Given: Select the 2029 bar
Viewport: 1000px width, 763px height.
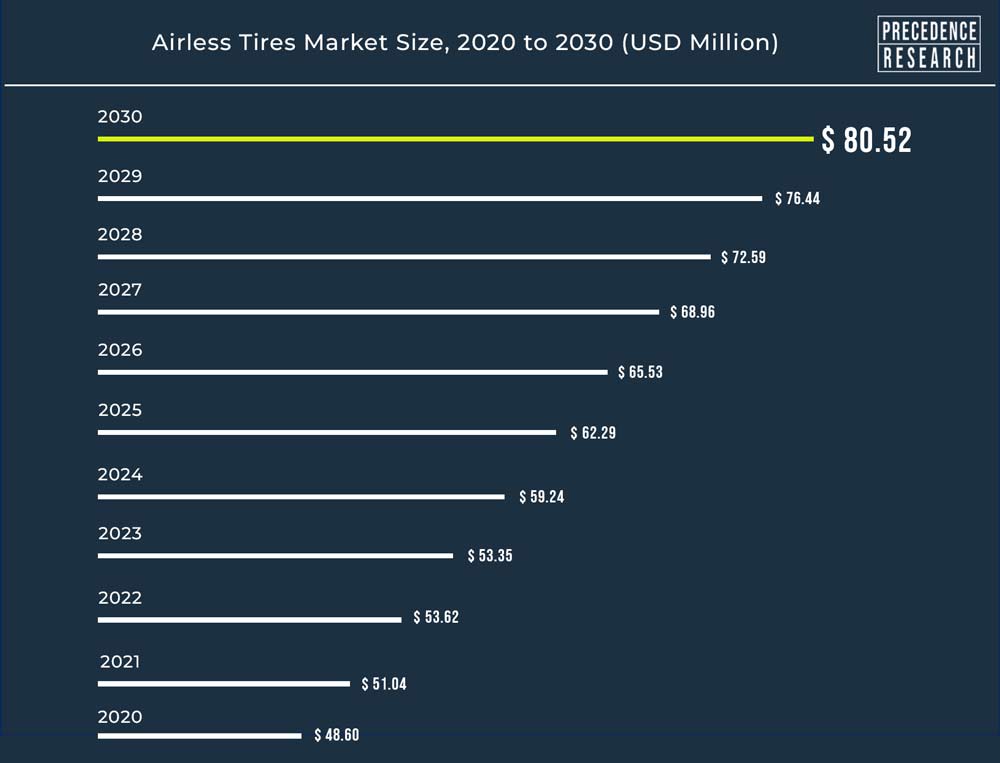Looking at the screenshot, I should [x=430, y=198].
